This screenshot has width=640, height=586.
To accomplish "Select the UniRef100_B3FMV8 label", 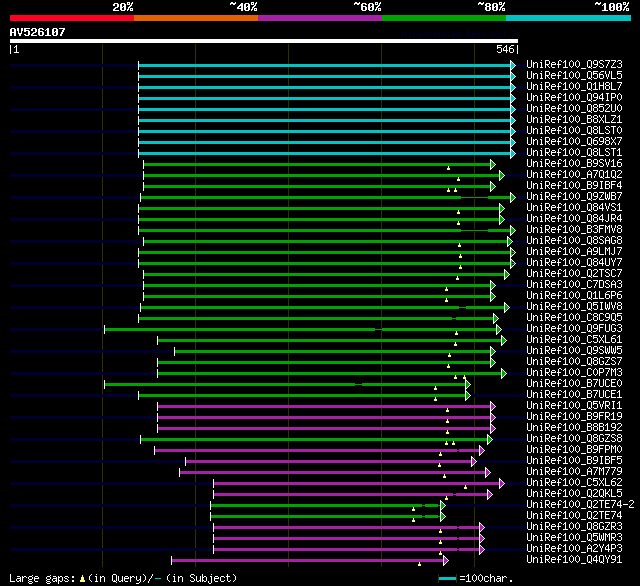I will click(574, 230).
